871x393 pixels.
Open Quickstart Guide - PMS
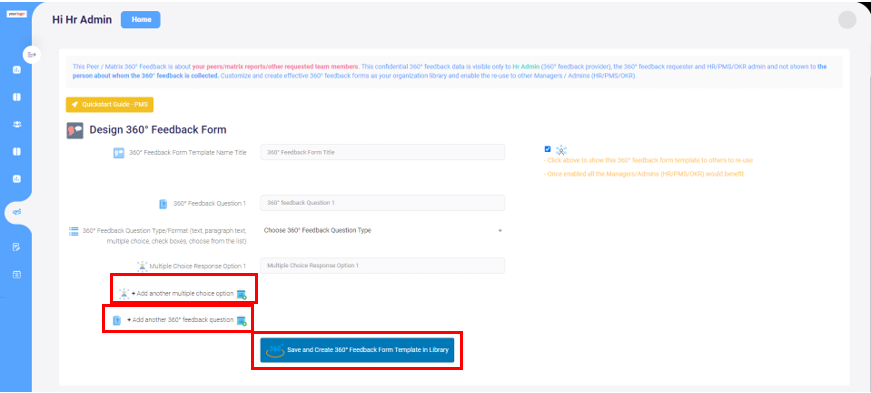[x=109, y=105]
